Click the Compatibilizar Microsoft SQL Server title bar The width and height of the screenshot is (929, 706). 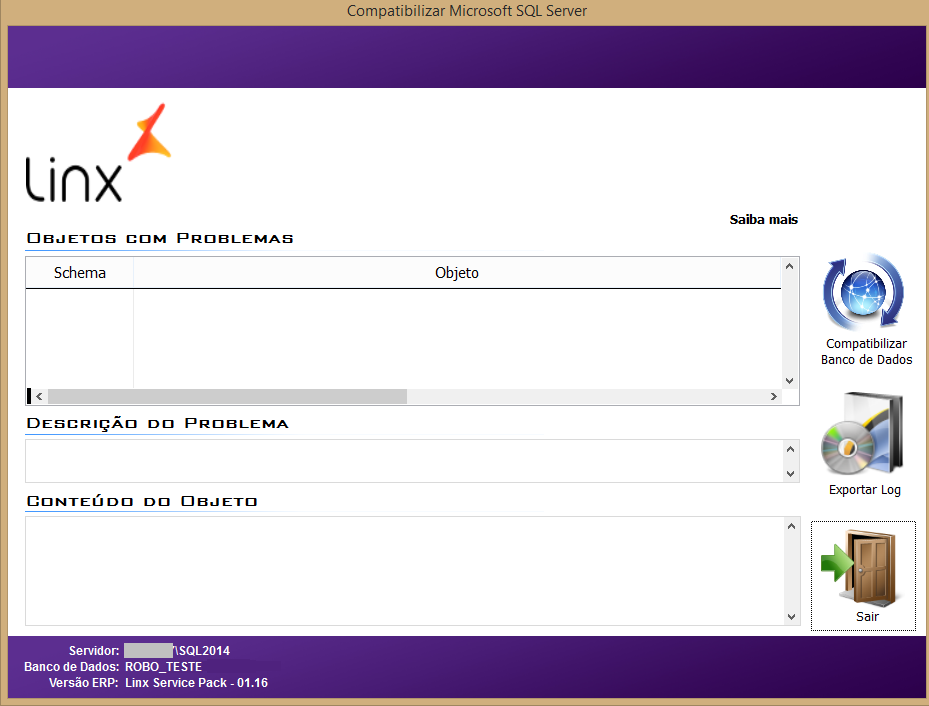[467, 11]
